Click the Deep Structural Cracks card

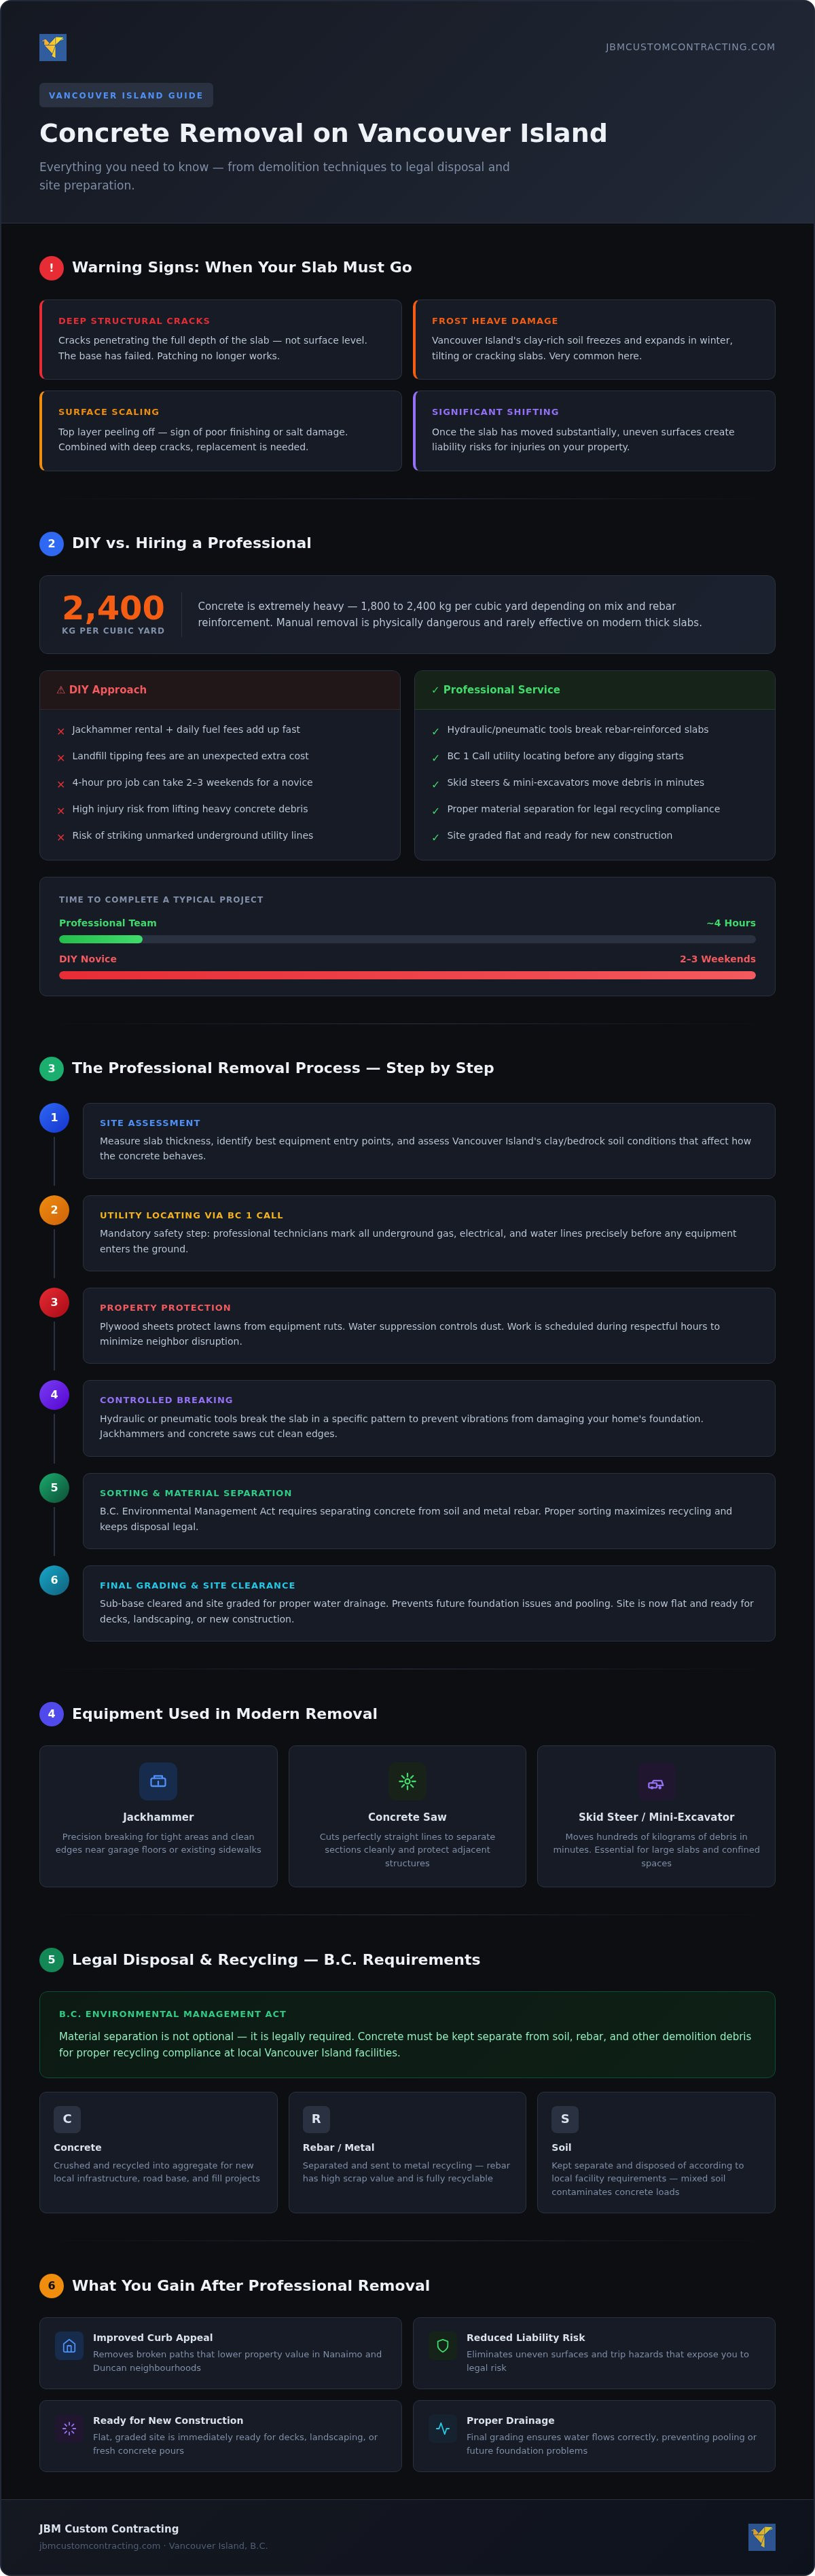point(220,339)
